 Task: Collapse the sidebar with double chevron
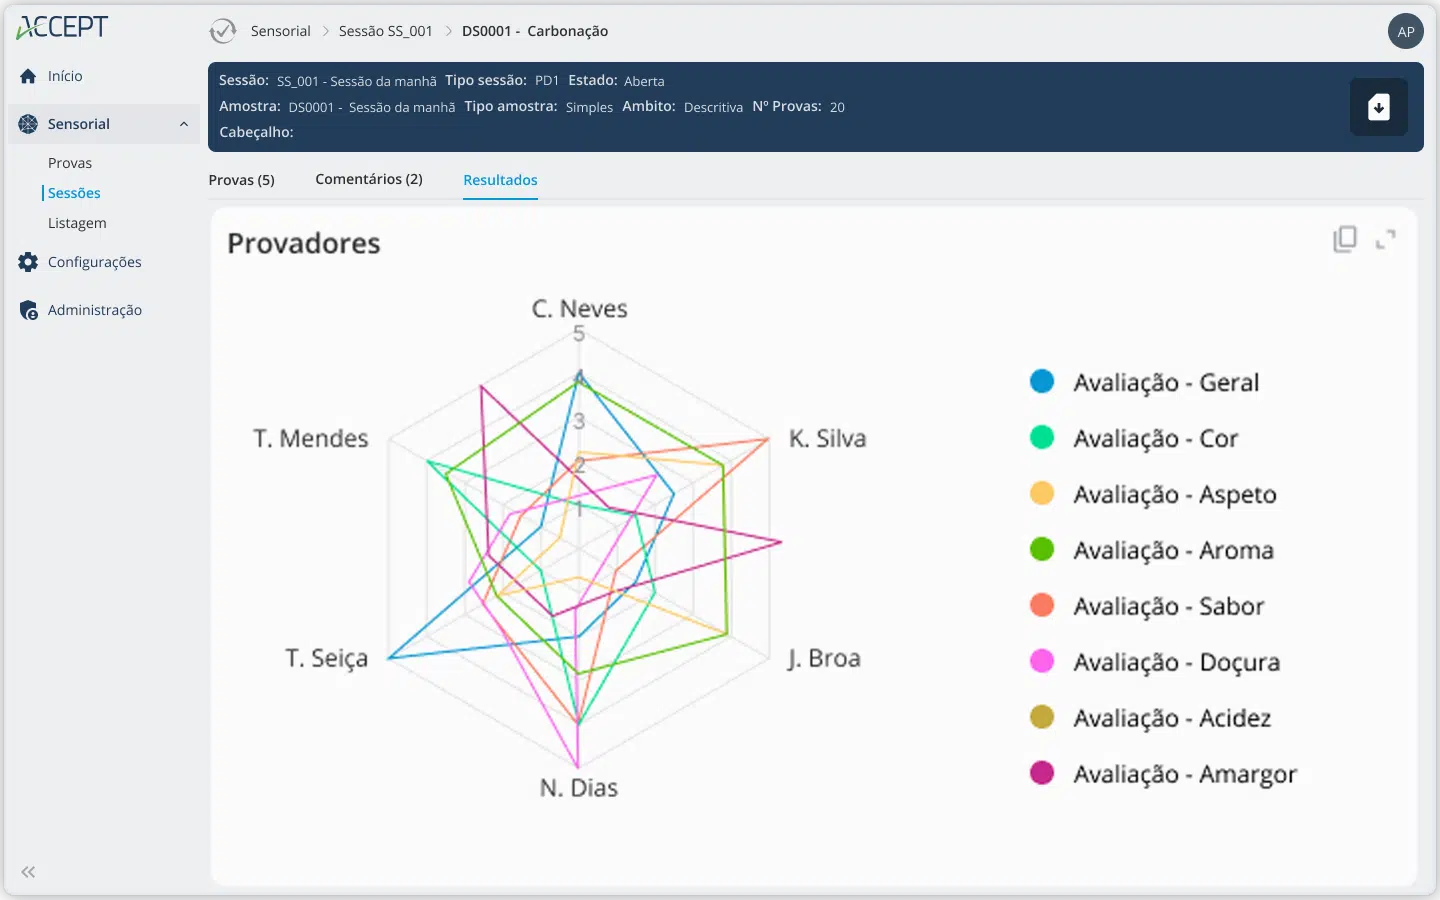click(28, 872)
